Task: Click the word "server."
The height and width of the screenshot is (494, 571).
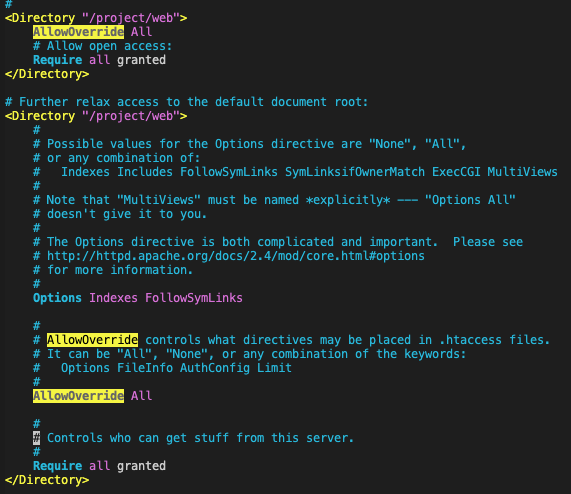Action: click(x=330, y=438)
